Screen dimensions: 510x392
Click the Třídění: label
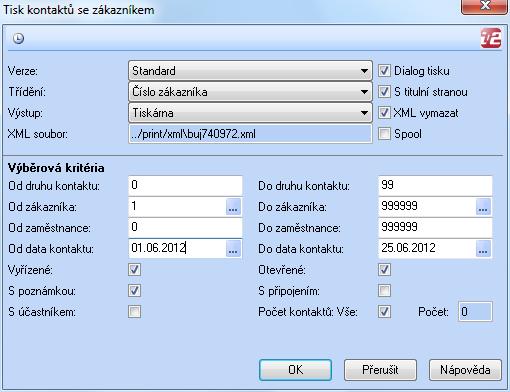pyautogui.click(x=27, y=92)
